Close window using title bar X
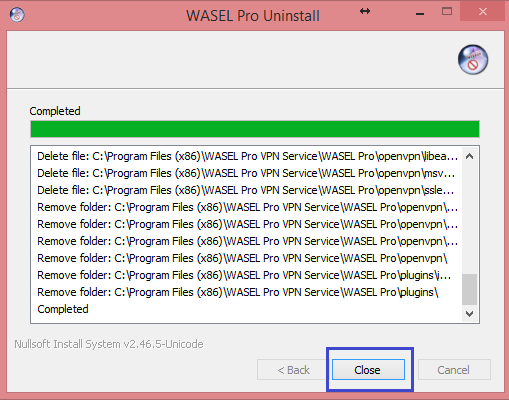 click(483, 12)
